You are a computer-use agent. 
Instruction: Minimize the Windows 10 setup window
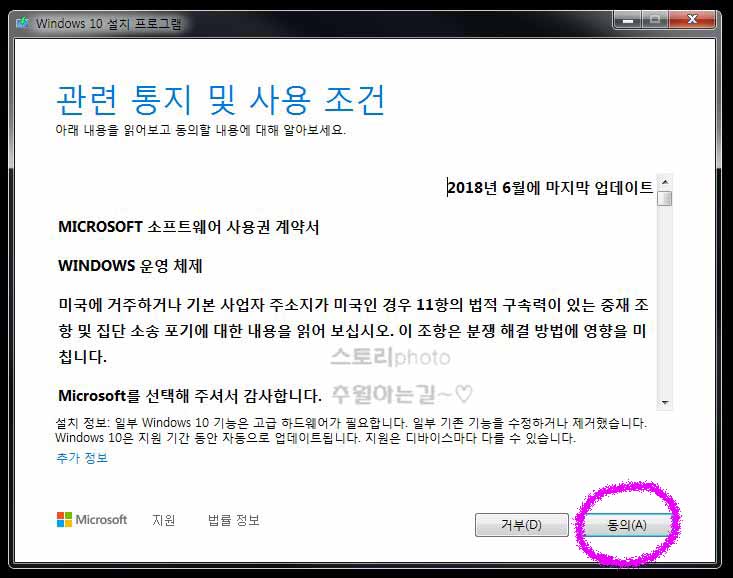point(628,20)
